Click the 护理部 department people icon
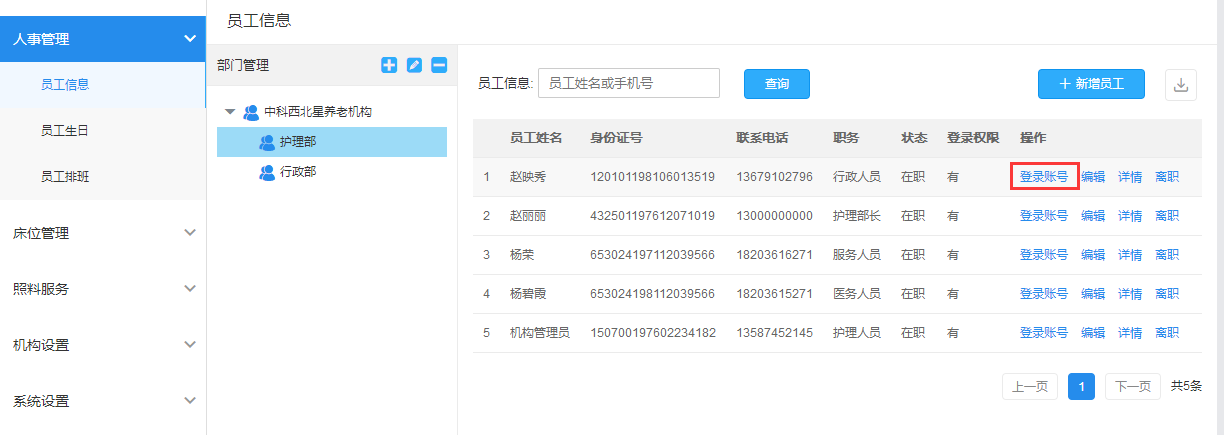The height and width of the screenshot is (435, 1224). [267, 142]
